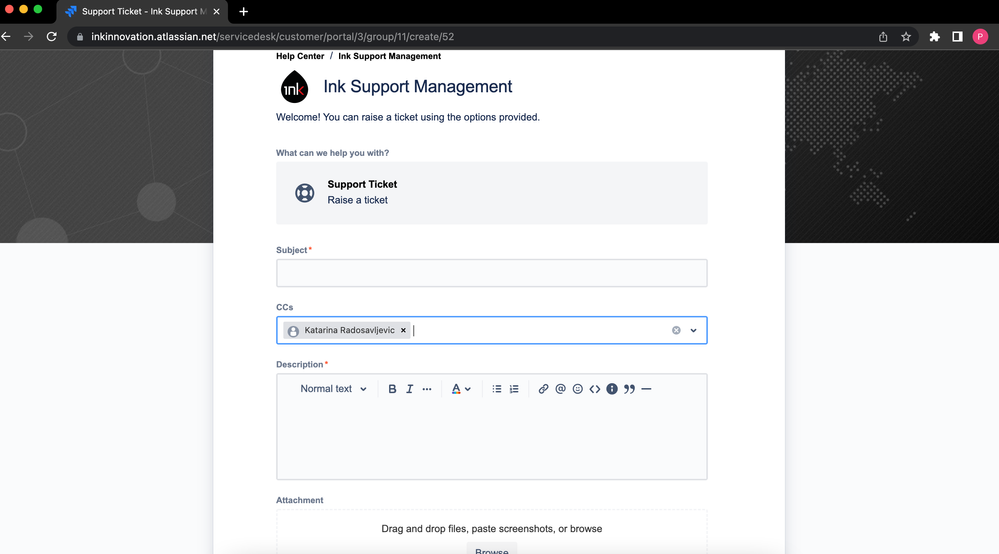Screen dimensions: 999x554
Task: Insert a bullet list
Action: pyautogui.click(x=497, y=389)
